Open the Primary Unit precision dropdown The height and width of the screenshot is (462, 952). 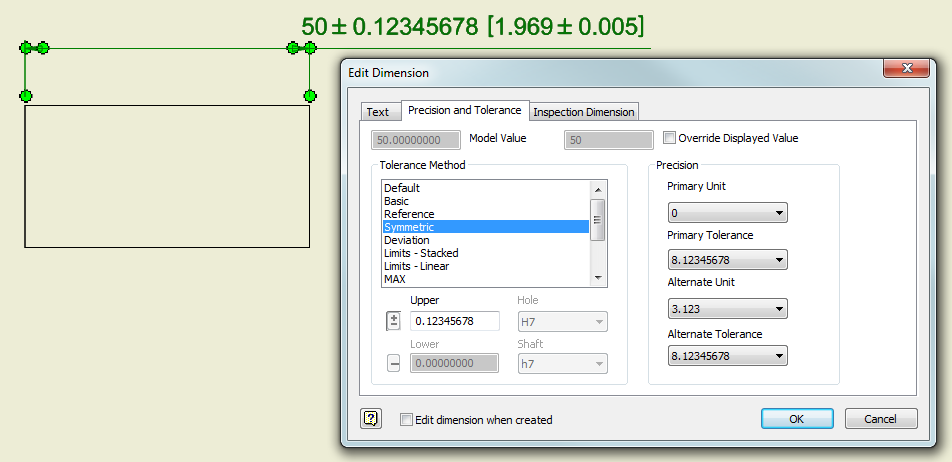727,213
